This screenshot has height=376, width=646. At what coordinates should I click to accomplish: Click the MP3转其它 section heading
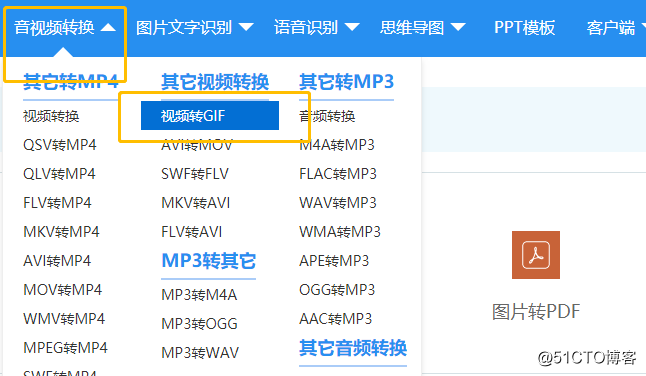(208, 261)
